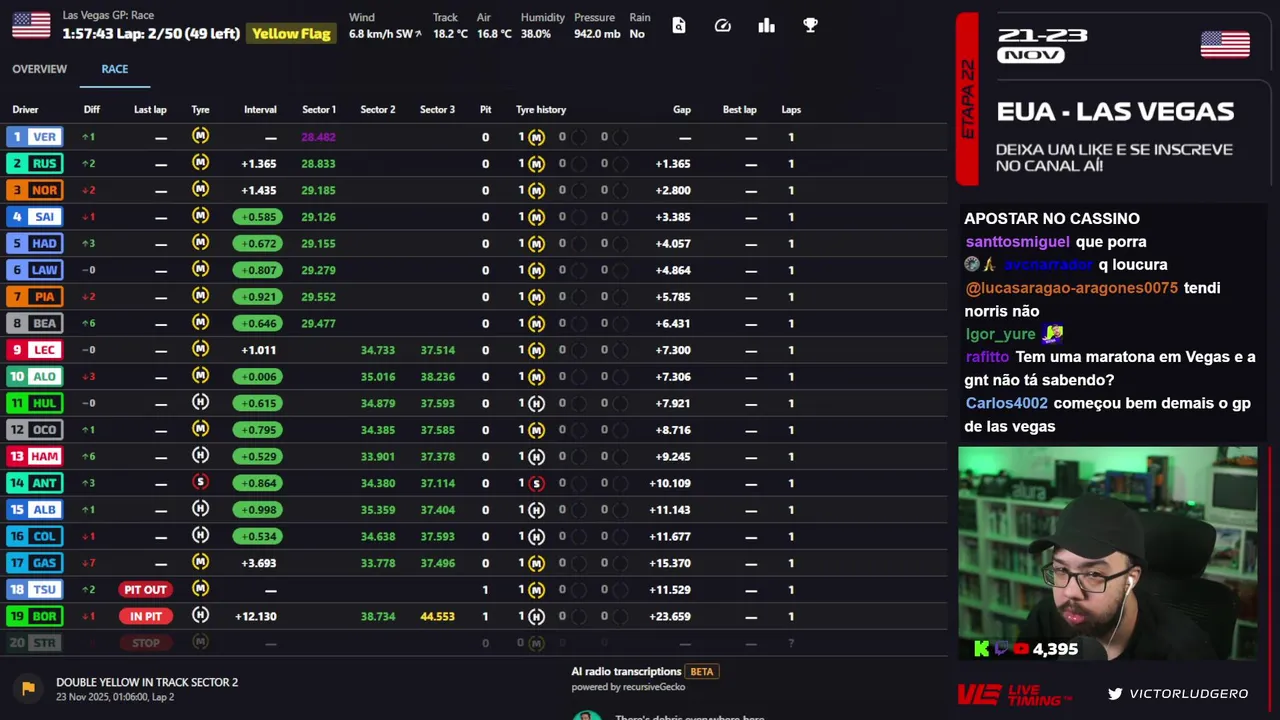This screenshot has height=720, width=1280.
Task: Select driver NOR in position 3
Action: tap(34, 190)
